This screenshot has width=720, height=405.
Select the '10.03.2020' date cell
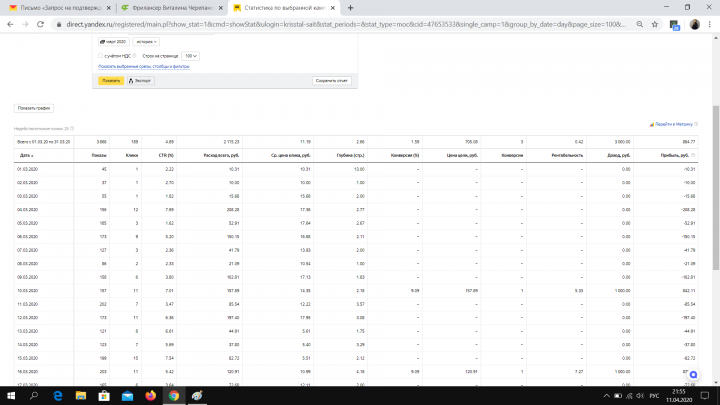tap(28, 291)
